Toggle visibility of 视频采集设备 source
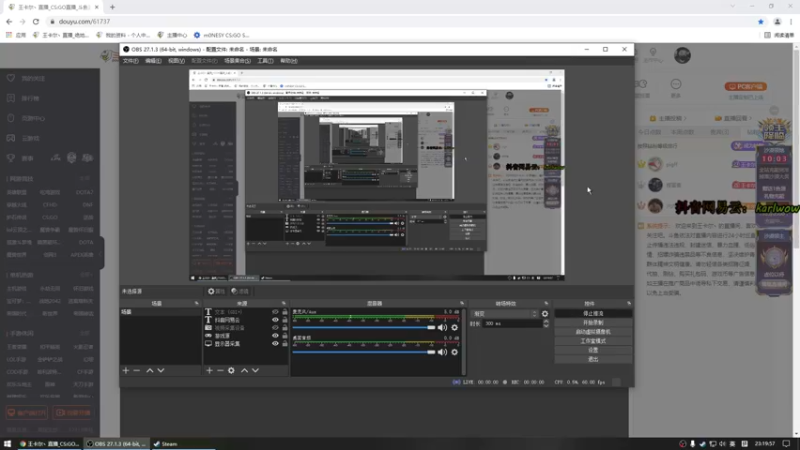Viewport: 800px width, 450px height. click(276, 328)
